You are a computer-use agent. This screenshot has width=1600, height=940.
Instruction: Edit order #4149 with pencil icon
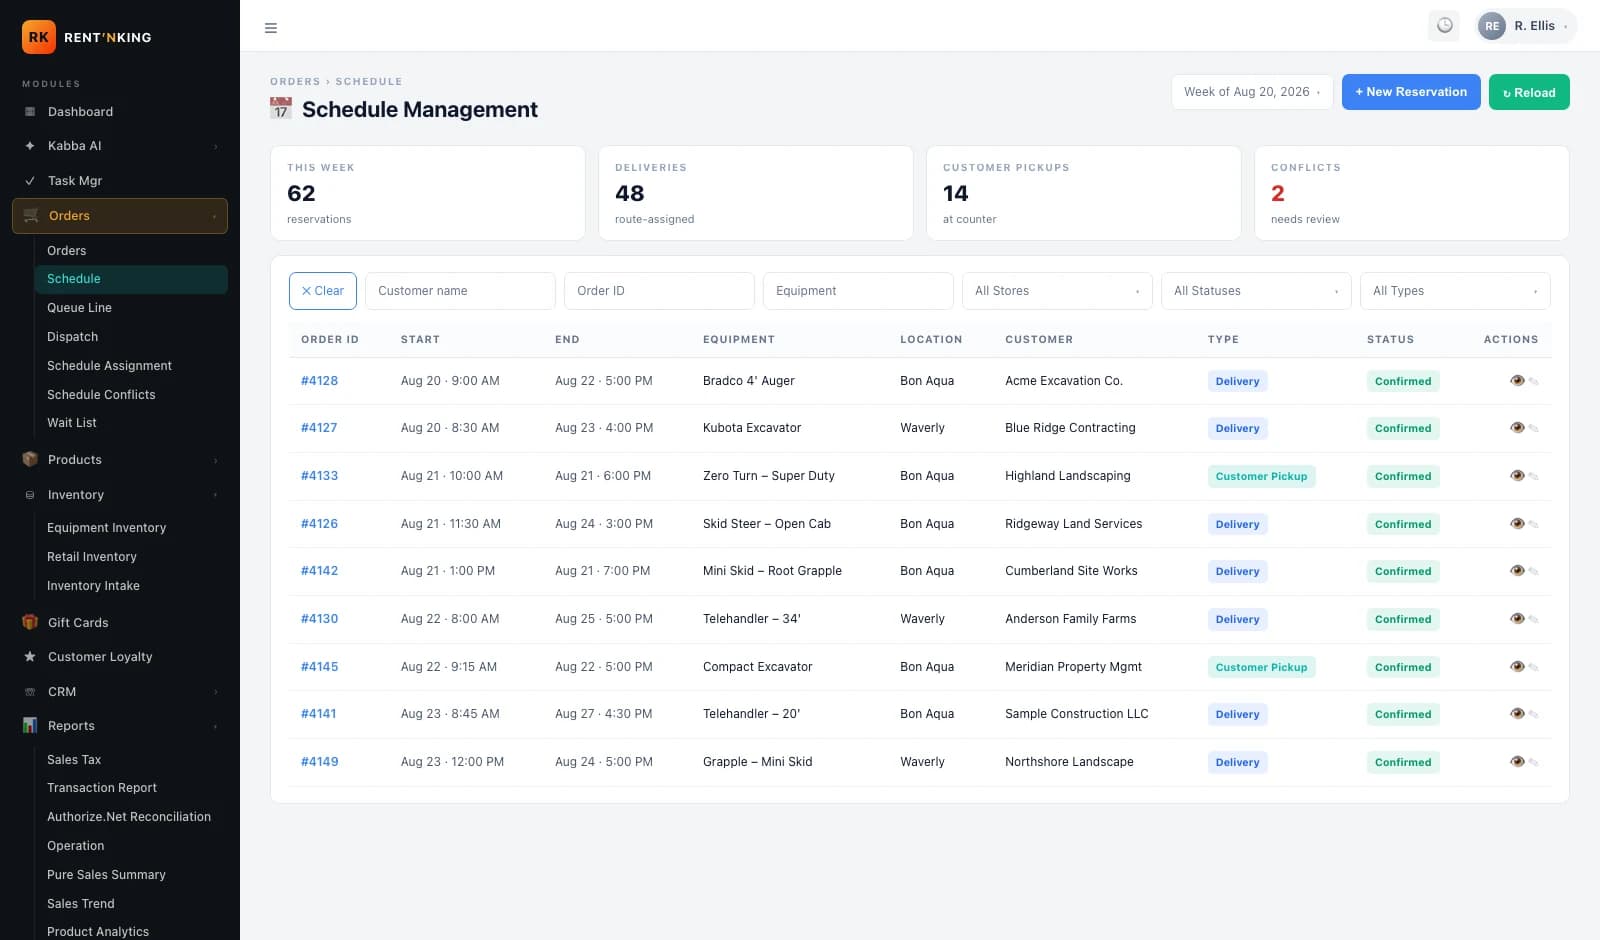coord(1534,763)
